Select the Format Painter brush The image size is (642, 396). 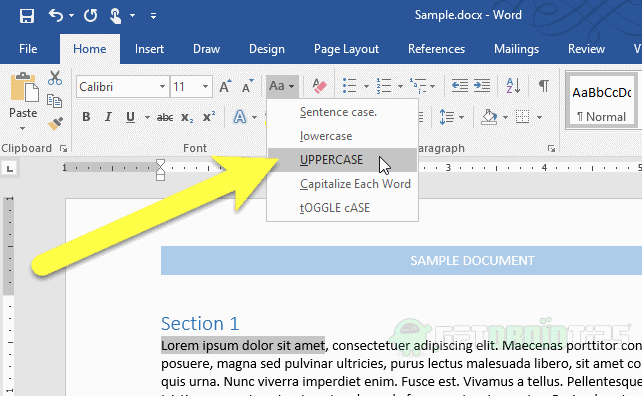pos(55,123)
